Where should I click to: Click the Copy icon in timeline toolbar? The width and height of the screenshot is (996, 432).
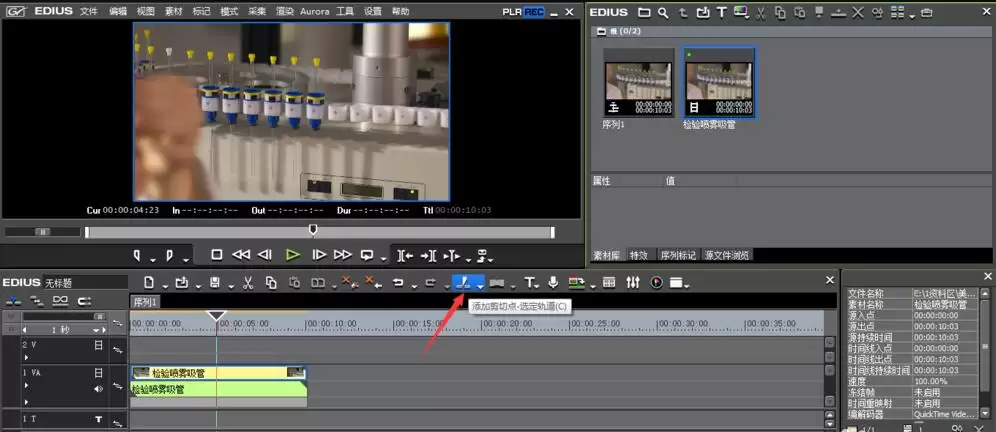tap(271, 283)
